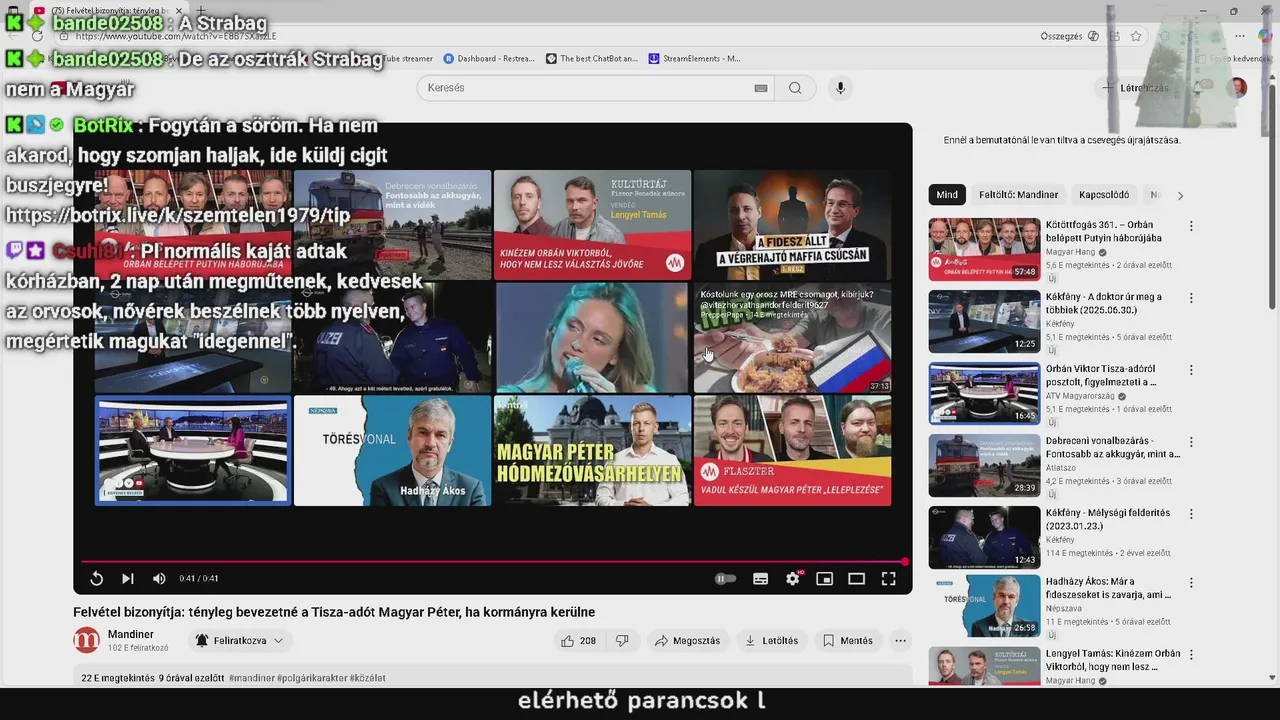Start voice search with microphone
This screenshot has height=720, width=1280.
pyautogui.click(x=840, y=88)
